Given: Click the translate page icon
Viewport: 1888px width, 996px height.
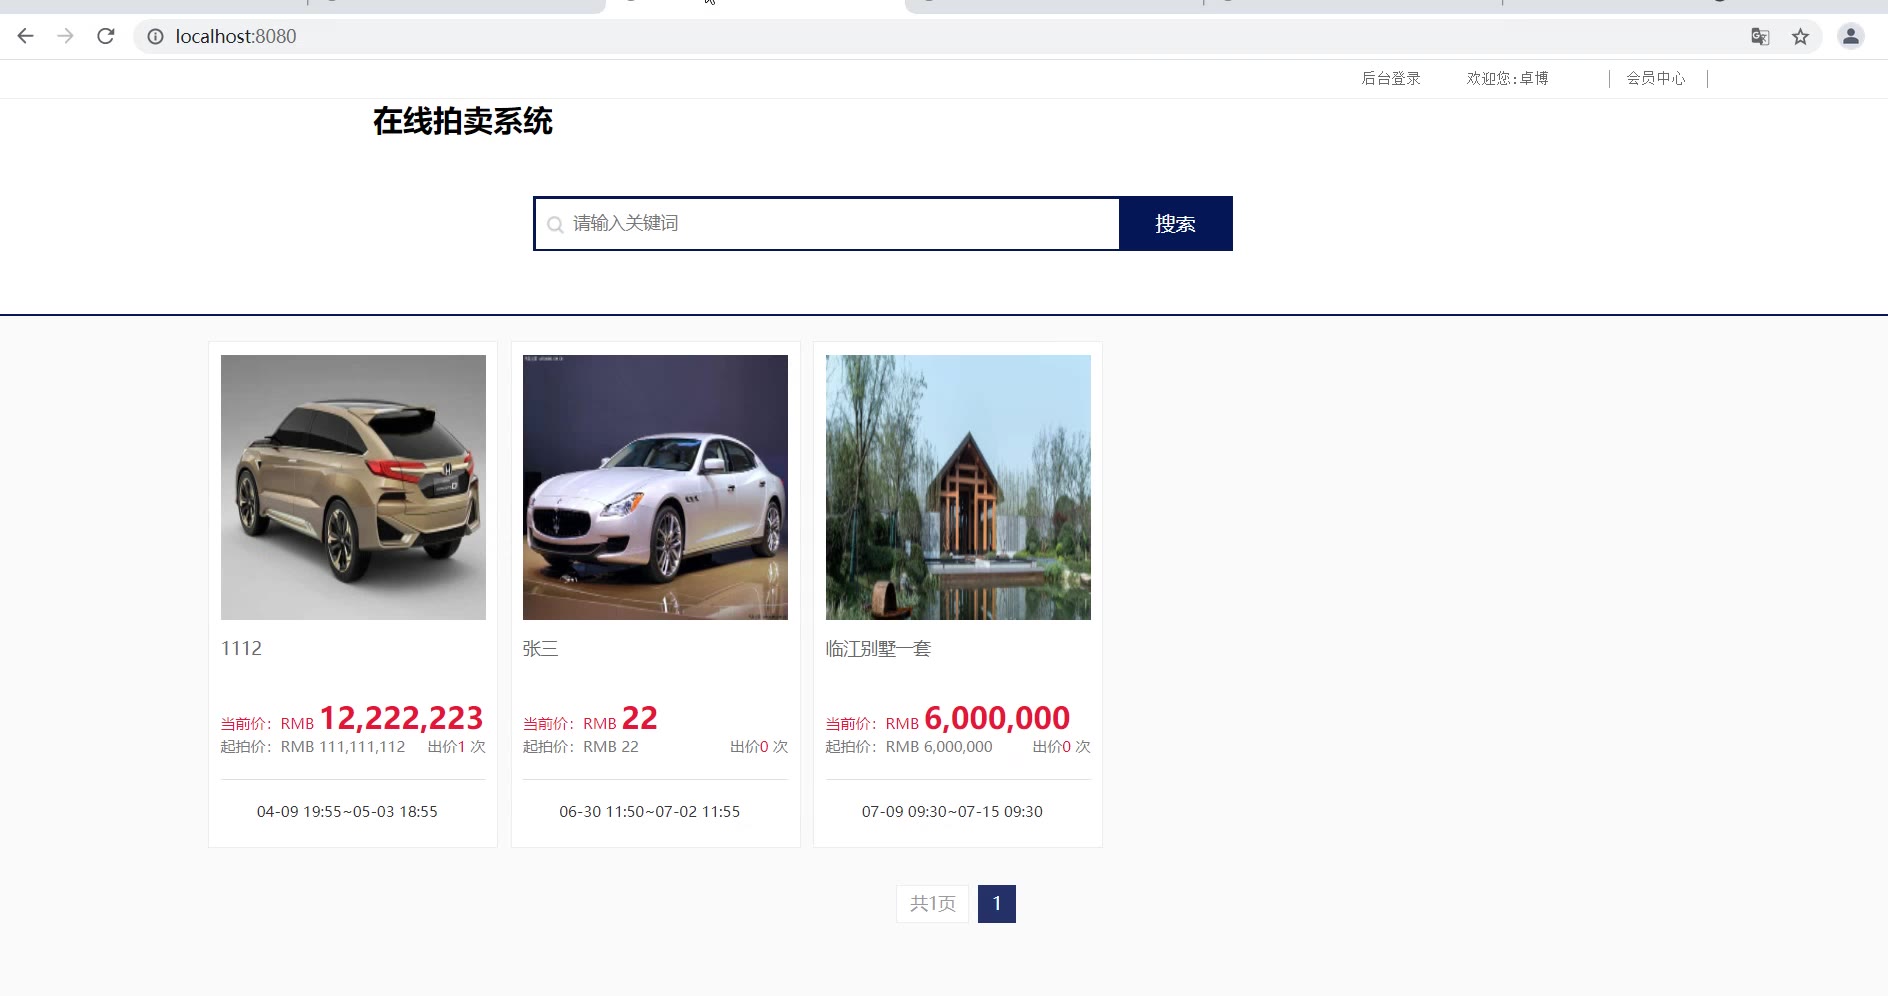Looking at the screenshot, I should point(1760,37).
